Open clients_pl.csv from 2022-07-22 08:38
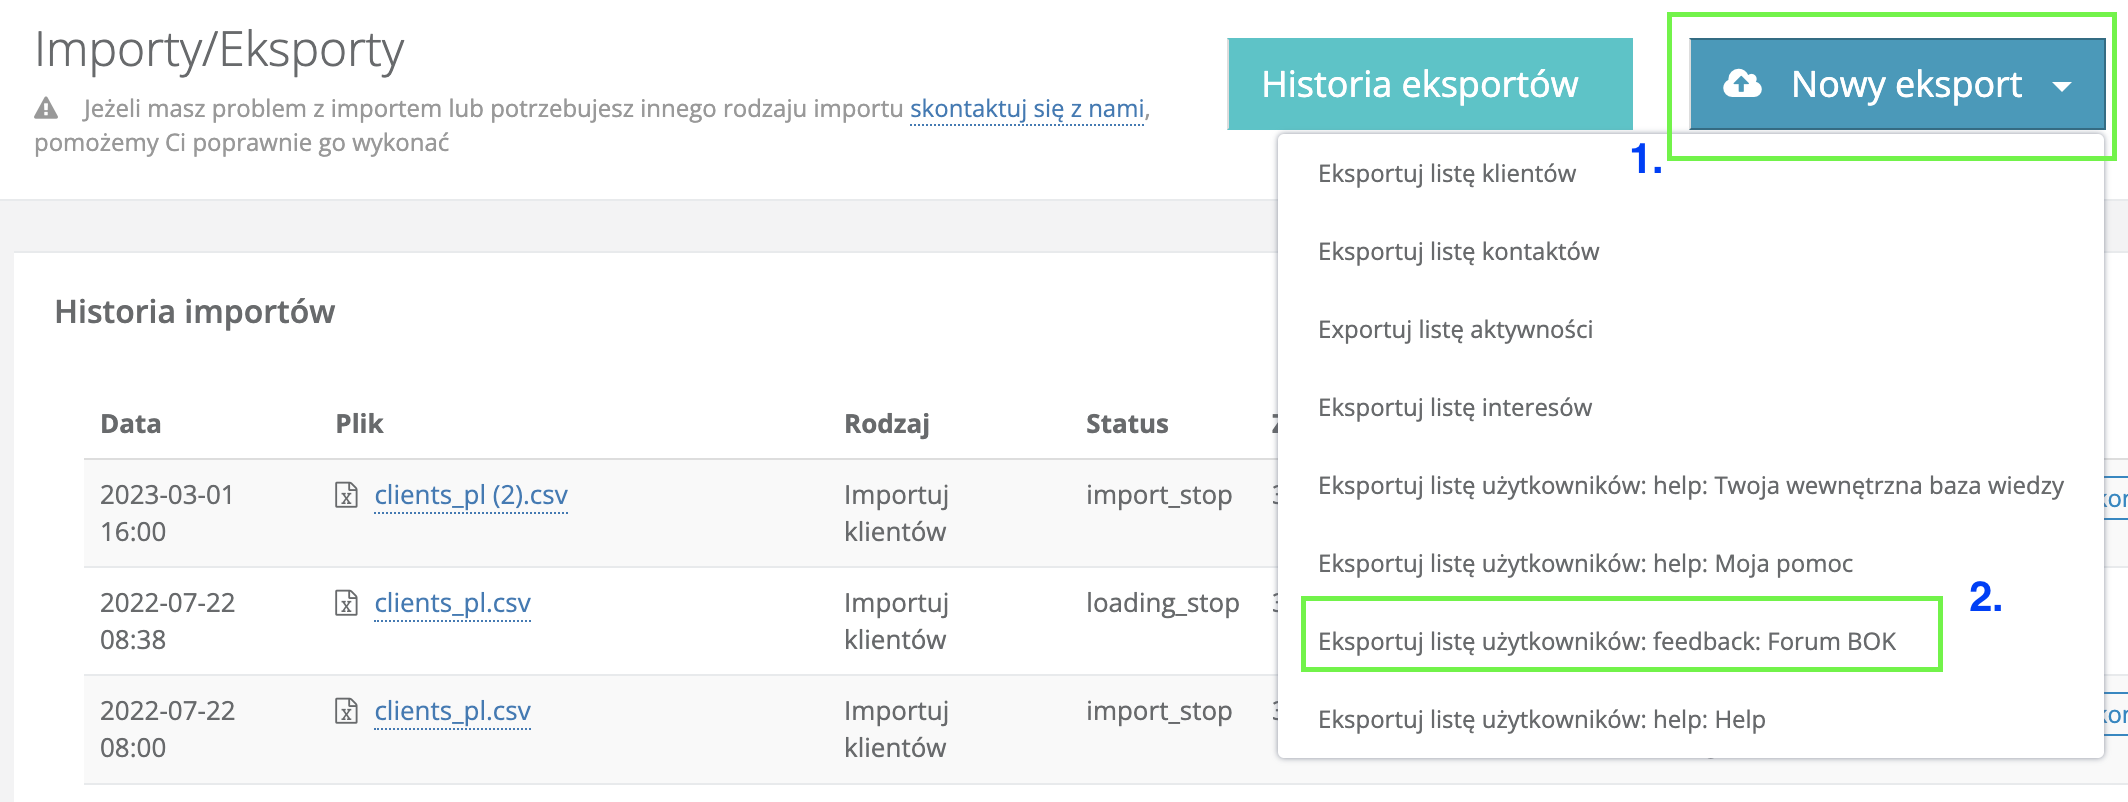This screenshot has width=2128, height=802. pyautogui.click(x=452, y=603)
